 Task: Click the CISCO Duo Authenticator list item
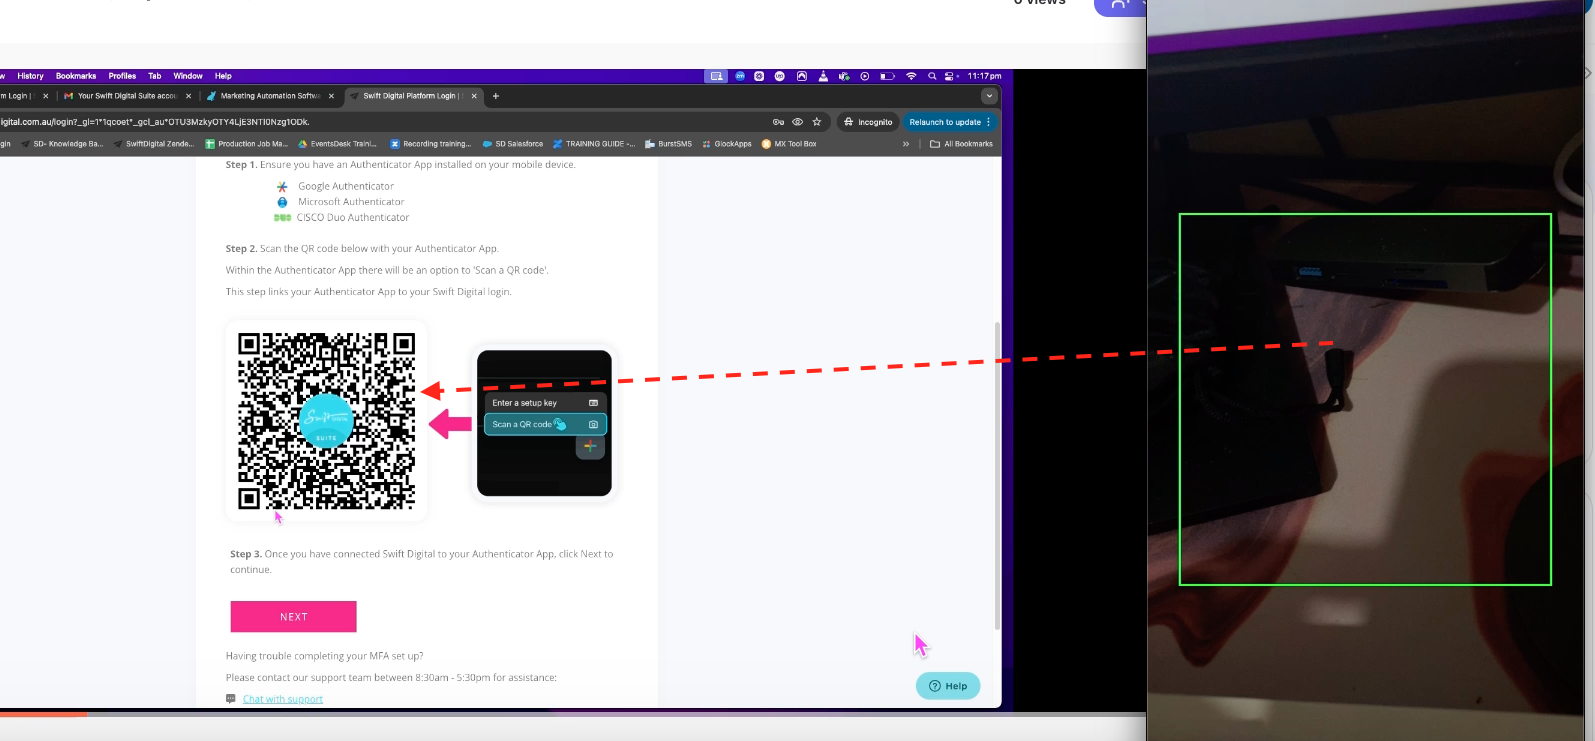[342, 217]
